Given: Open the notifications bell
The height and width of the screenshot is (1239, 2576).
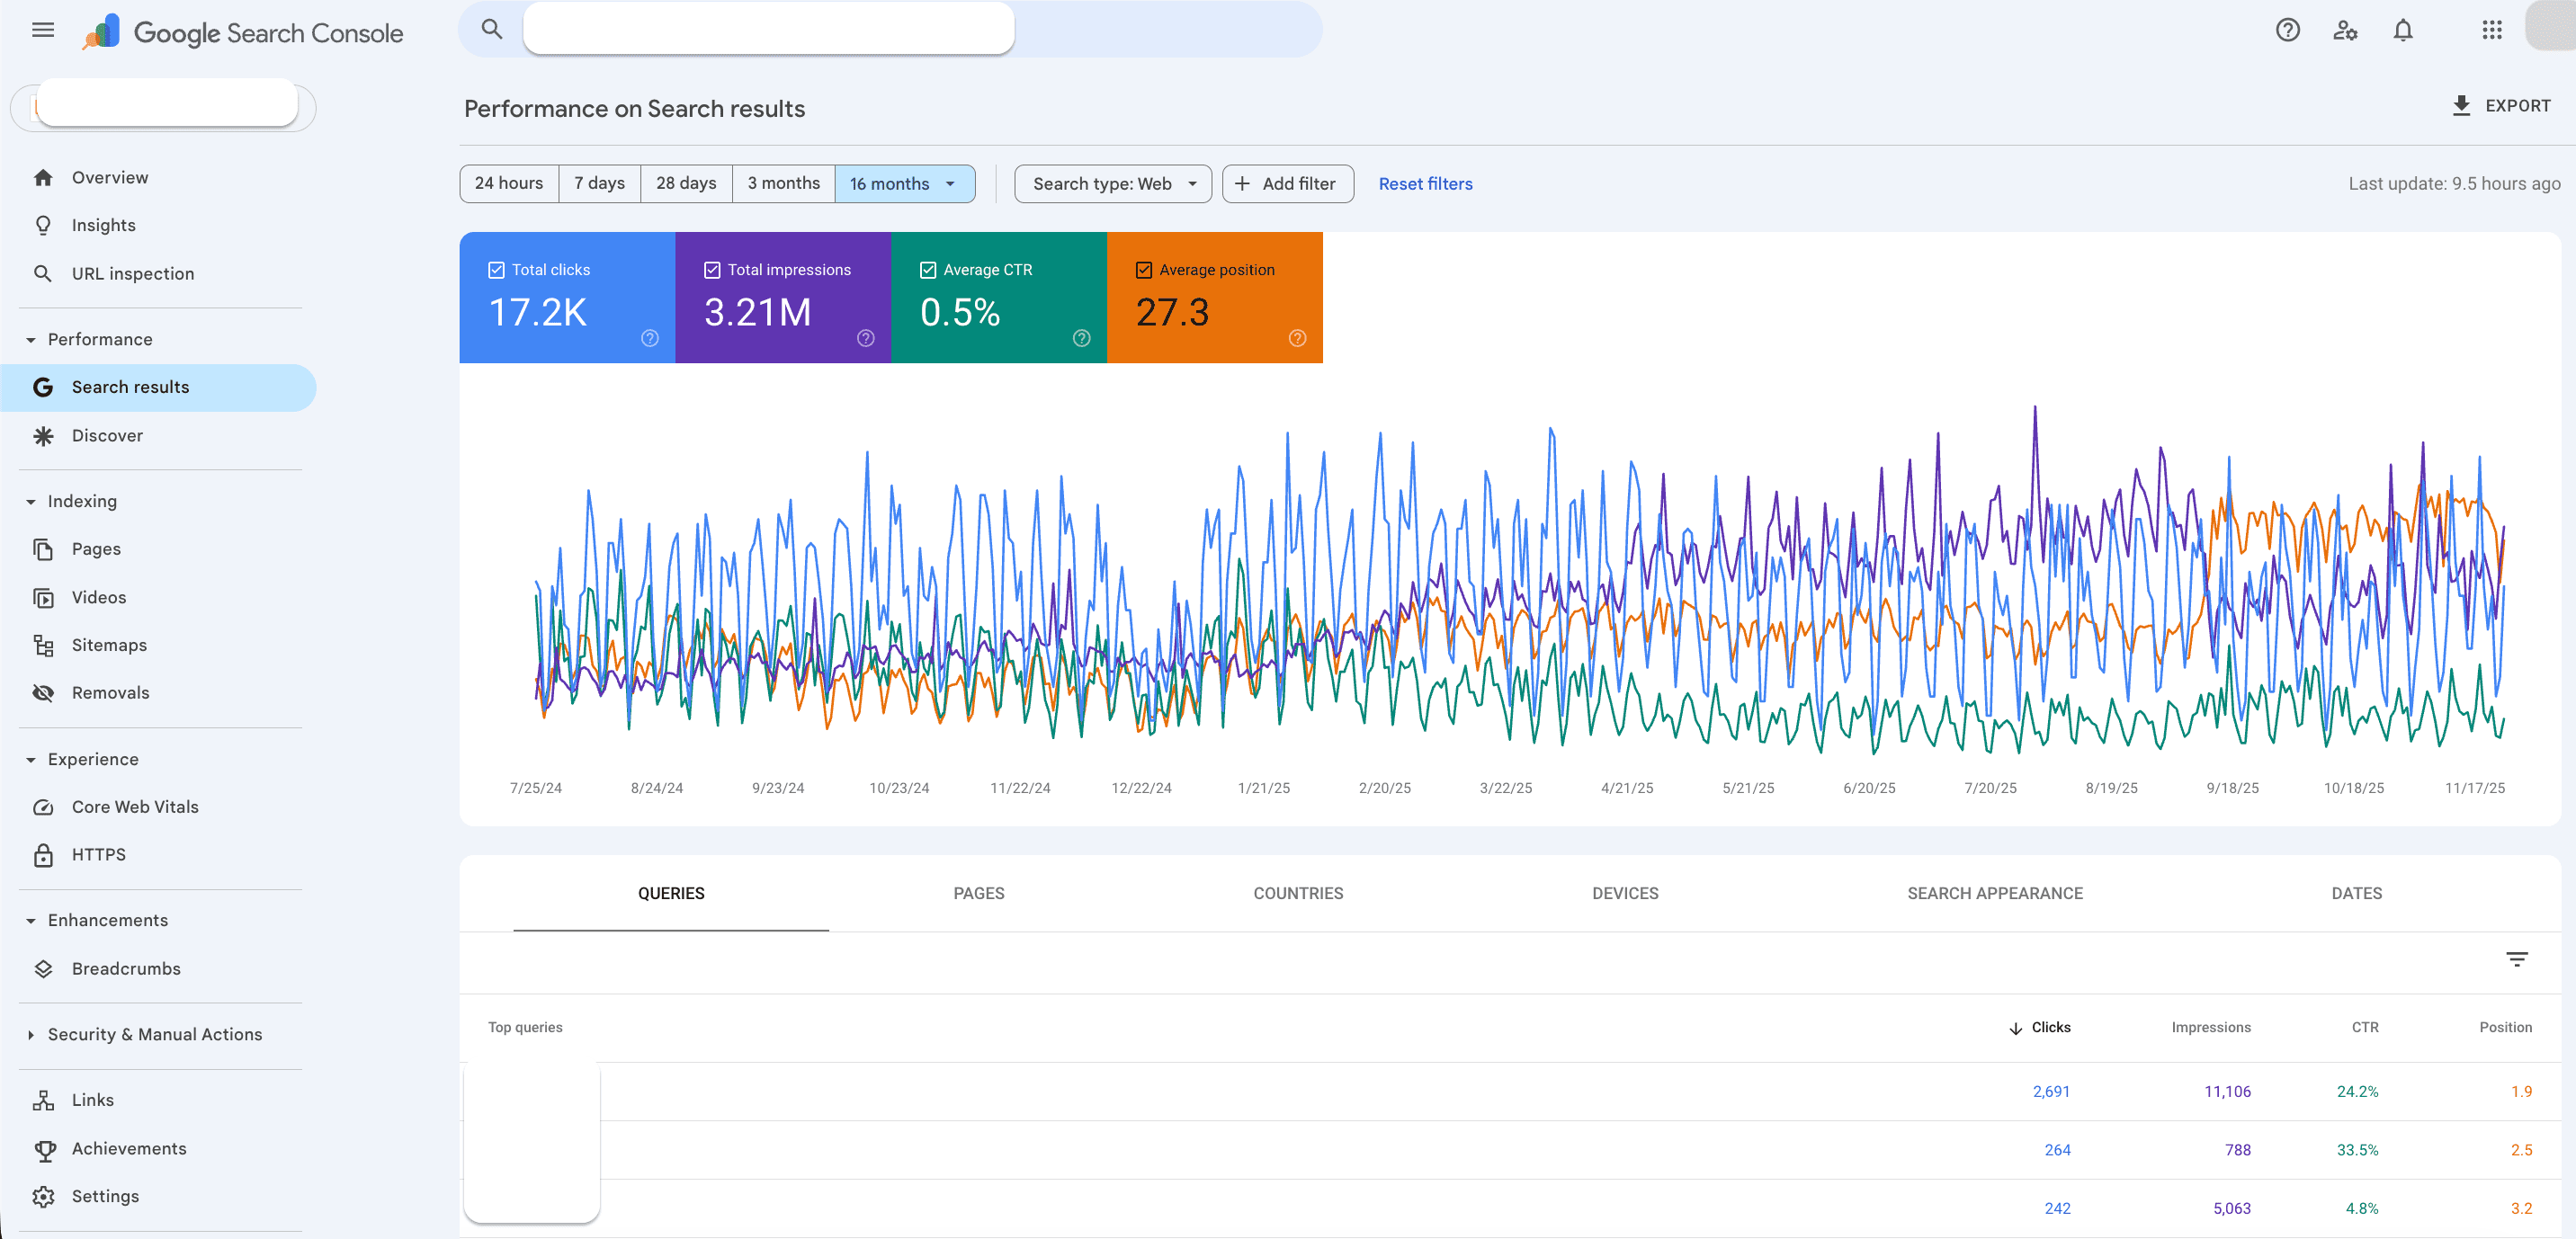Looking at the screenshot, I should 2403,30.
